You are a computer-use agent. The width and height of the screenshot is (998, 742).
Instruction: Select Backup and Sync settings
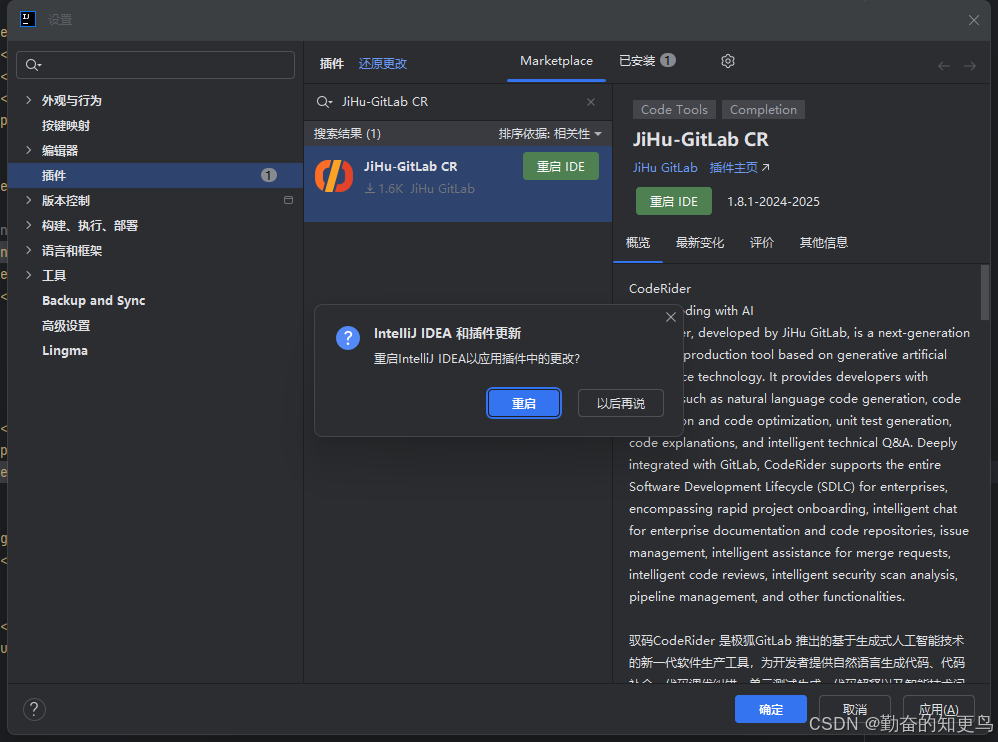(94, 300)
